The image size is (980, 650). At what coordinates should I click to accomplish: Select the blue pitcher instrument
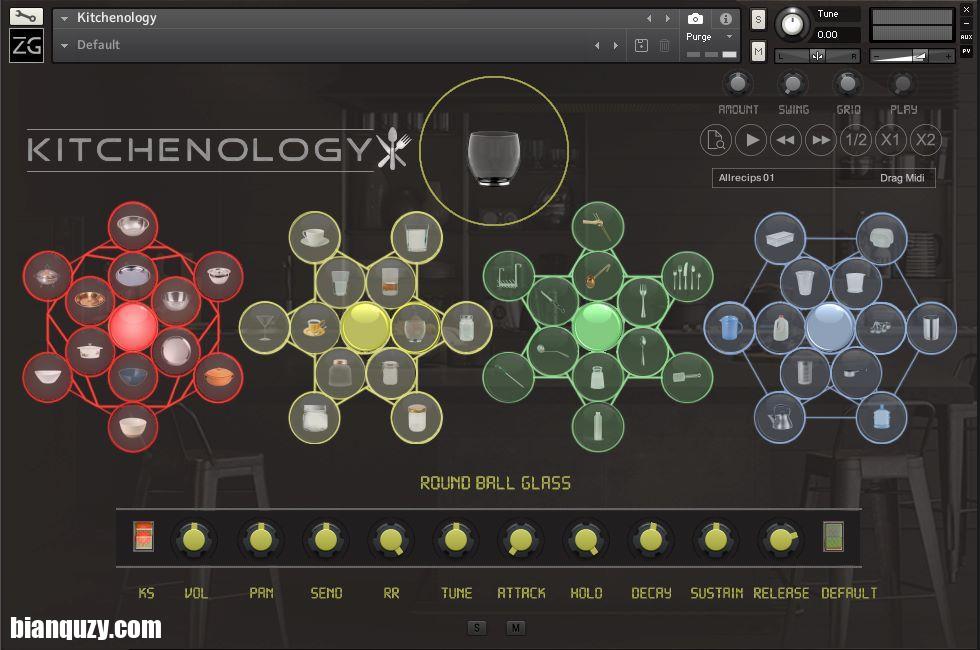pos(729,327)
